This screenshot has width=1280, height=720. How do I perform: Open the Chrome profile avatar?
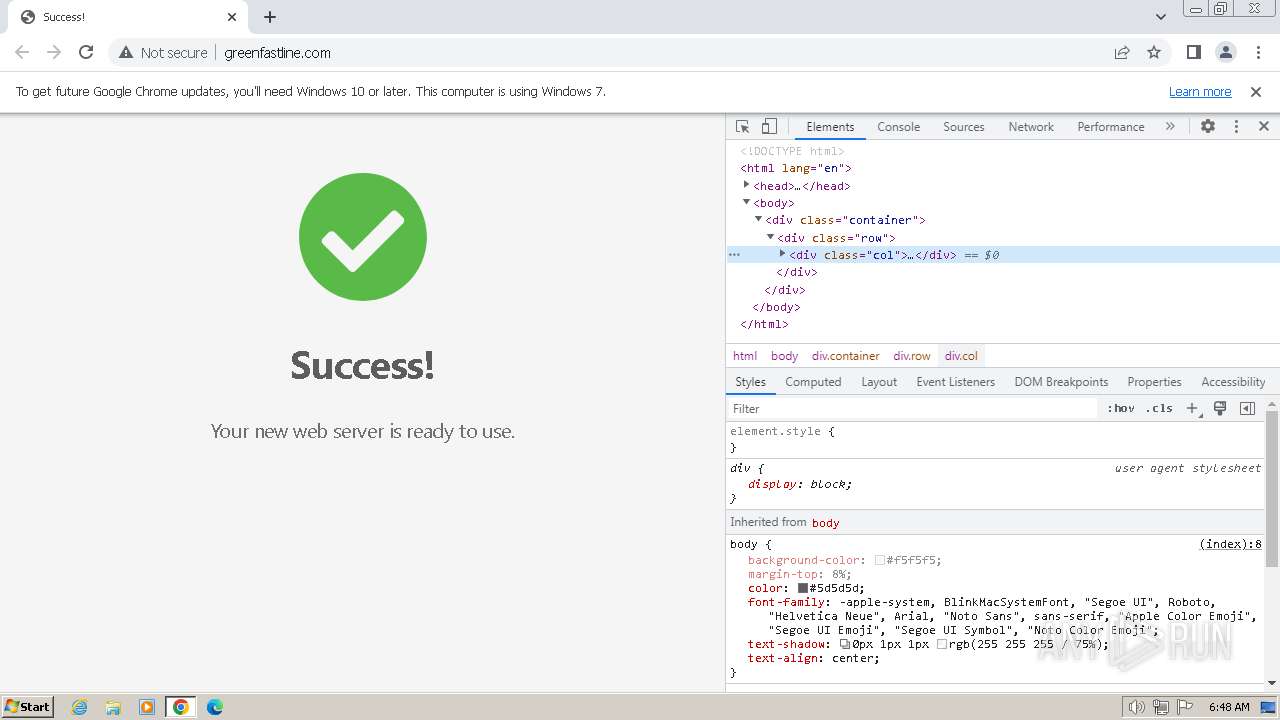click(1225, 52)
